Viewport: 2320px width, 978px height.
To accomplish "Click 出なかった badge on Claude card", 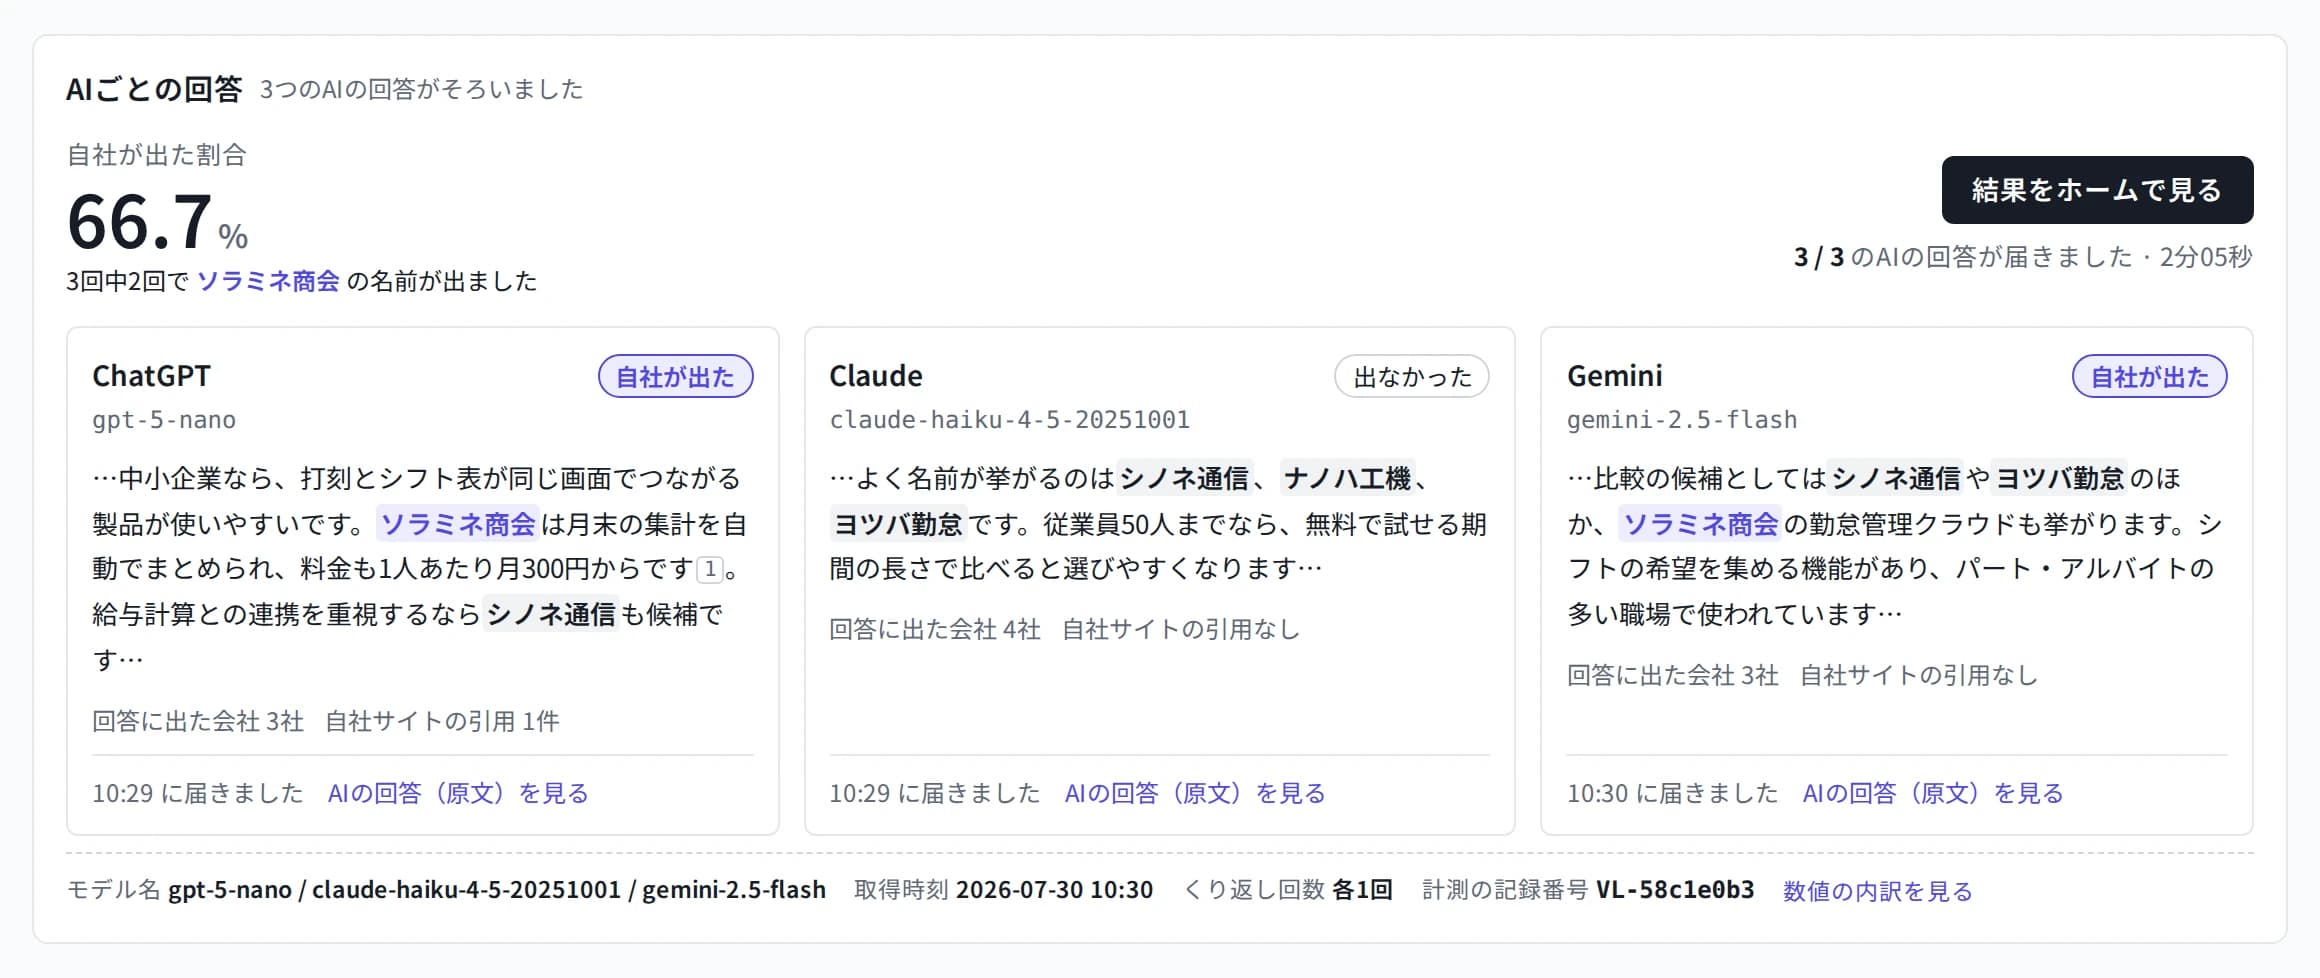I will [x=1412, y=376].
